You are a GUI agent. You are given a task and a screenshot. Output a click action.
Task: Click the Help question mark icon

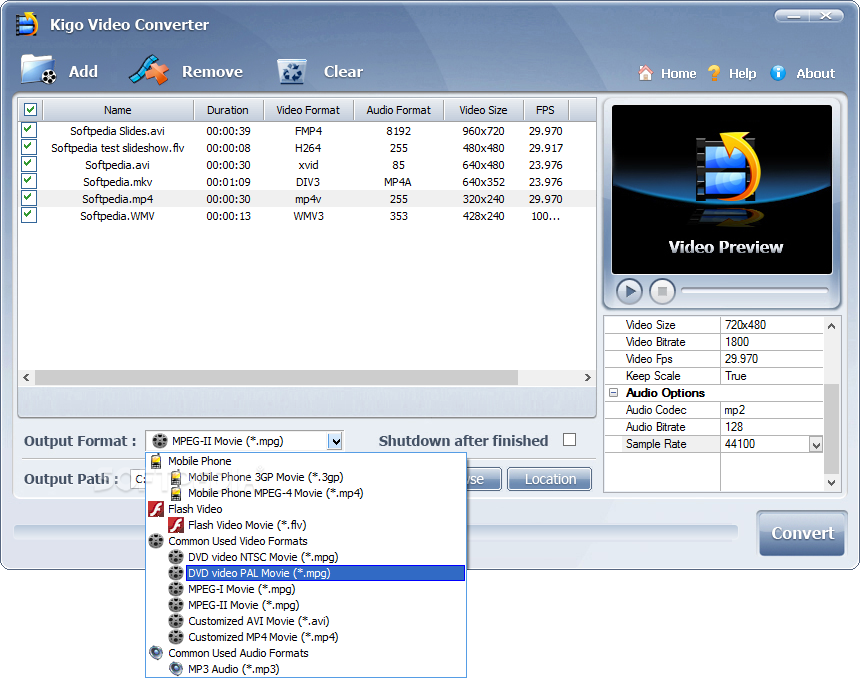point(714,73)
